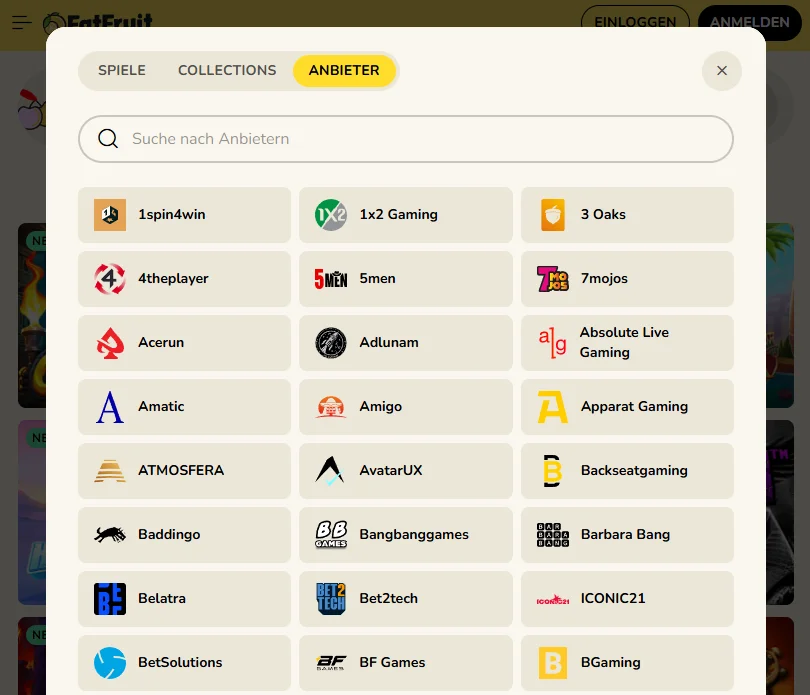Click the BF Games logo icon
Image resolution: width=810 pixels, height=695 pixels.
point(331,663)
